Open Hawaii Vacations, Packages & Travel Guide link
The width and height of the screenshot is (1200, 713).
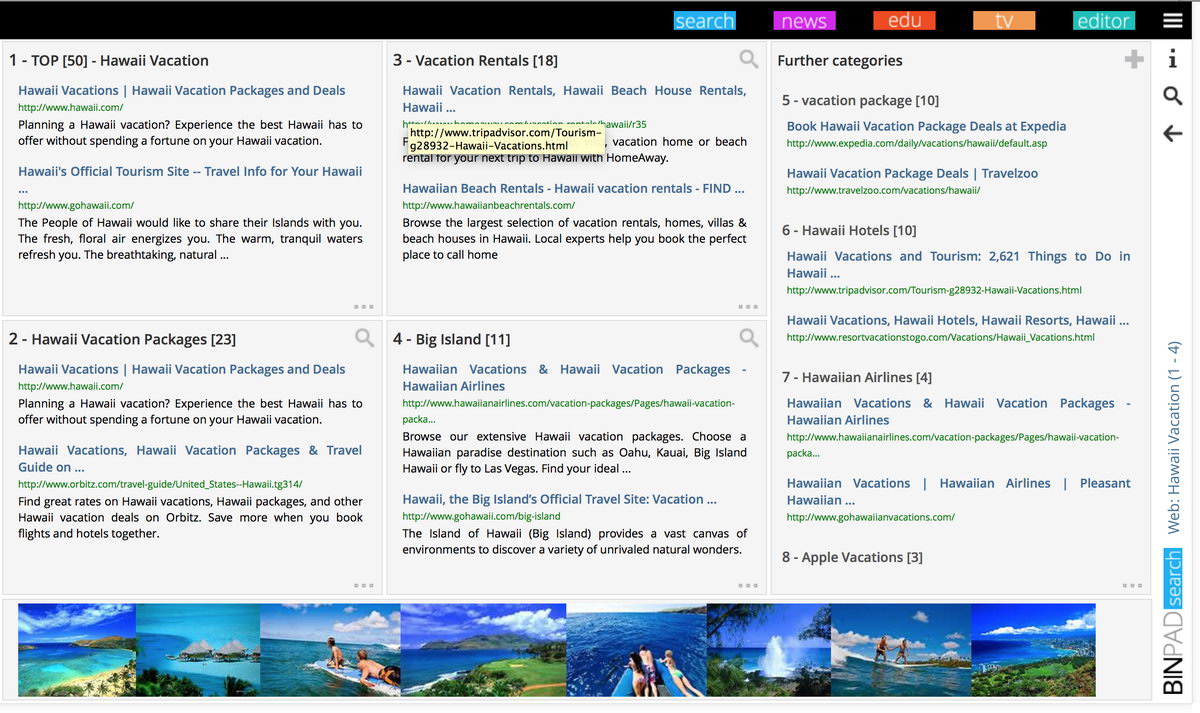(190, 458)
